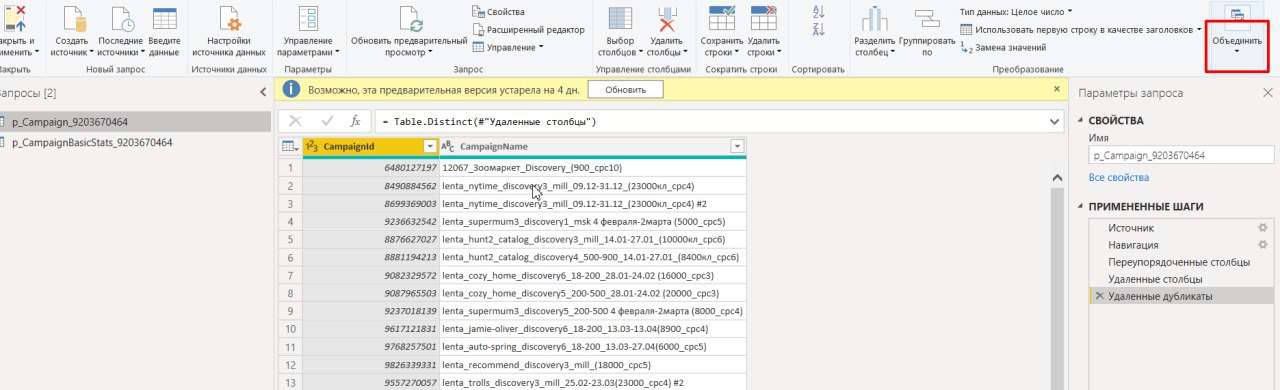Image resolution: width=1280 pixels, height=390 pixels.
Task: Cancel the formula edit with the X icon
Action: 295,121
